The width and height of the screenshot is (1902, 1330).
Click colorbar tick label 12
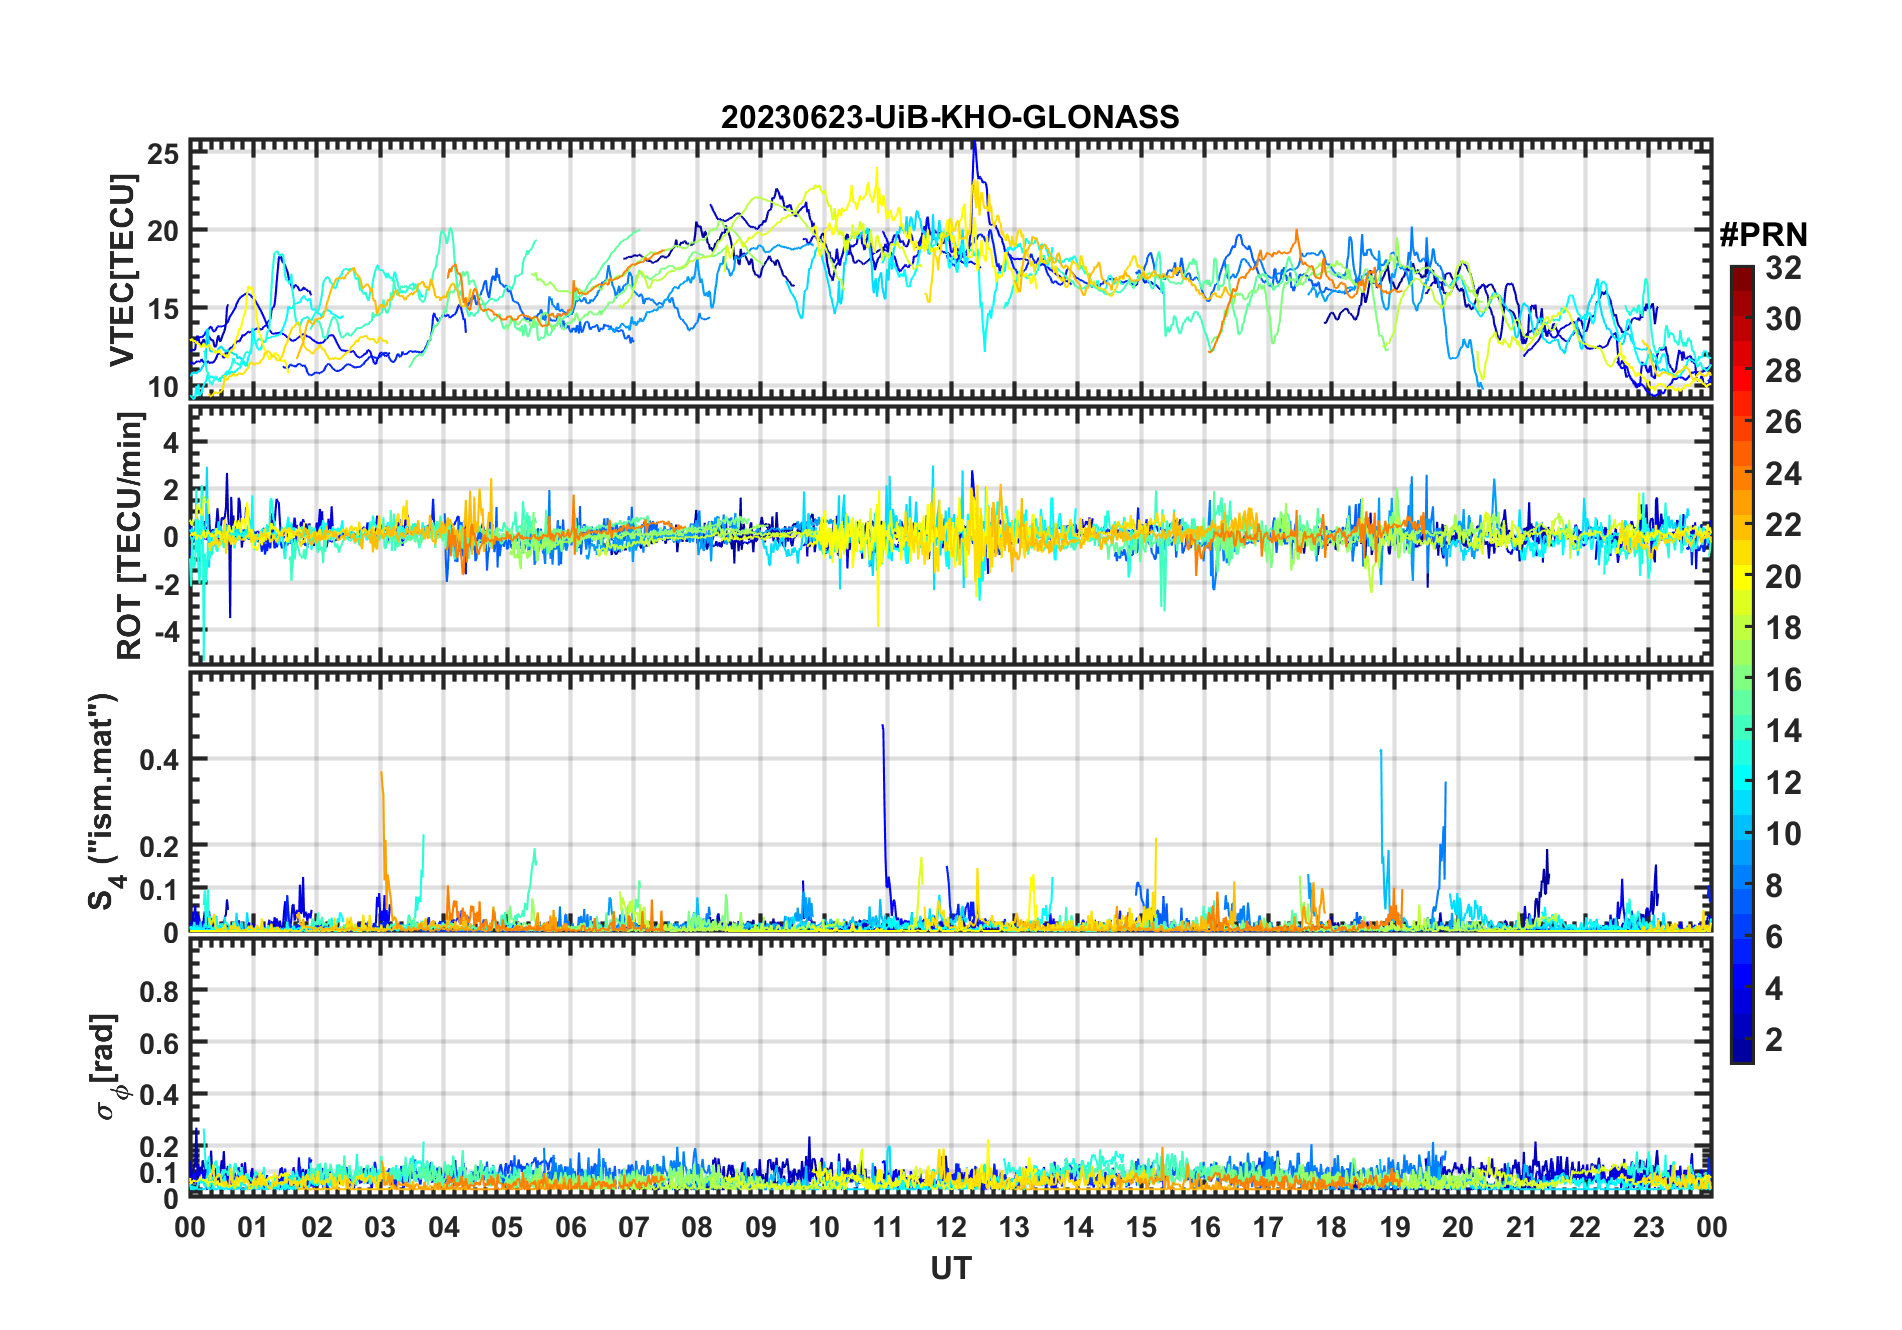(1783, 782)
